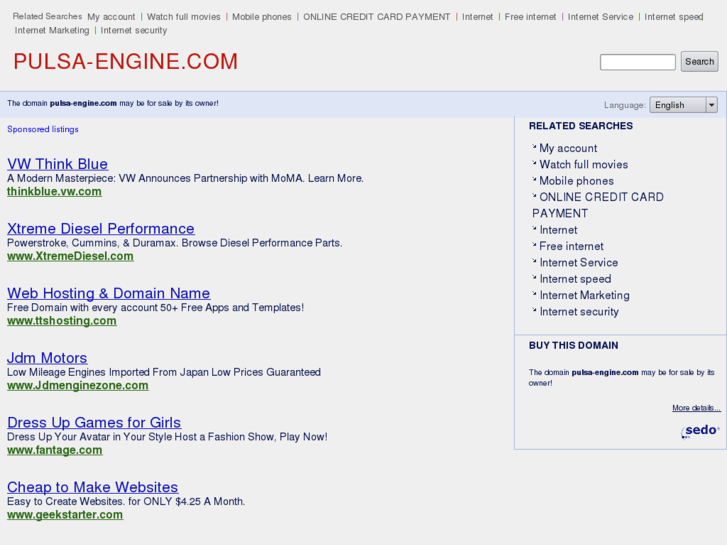Select Free internet in top bar
Viewport: 727px width, 545px height.
(530, 17)
